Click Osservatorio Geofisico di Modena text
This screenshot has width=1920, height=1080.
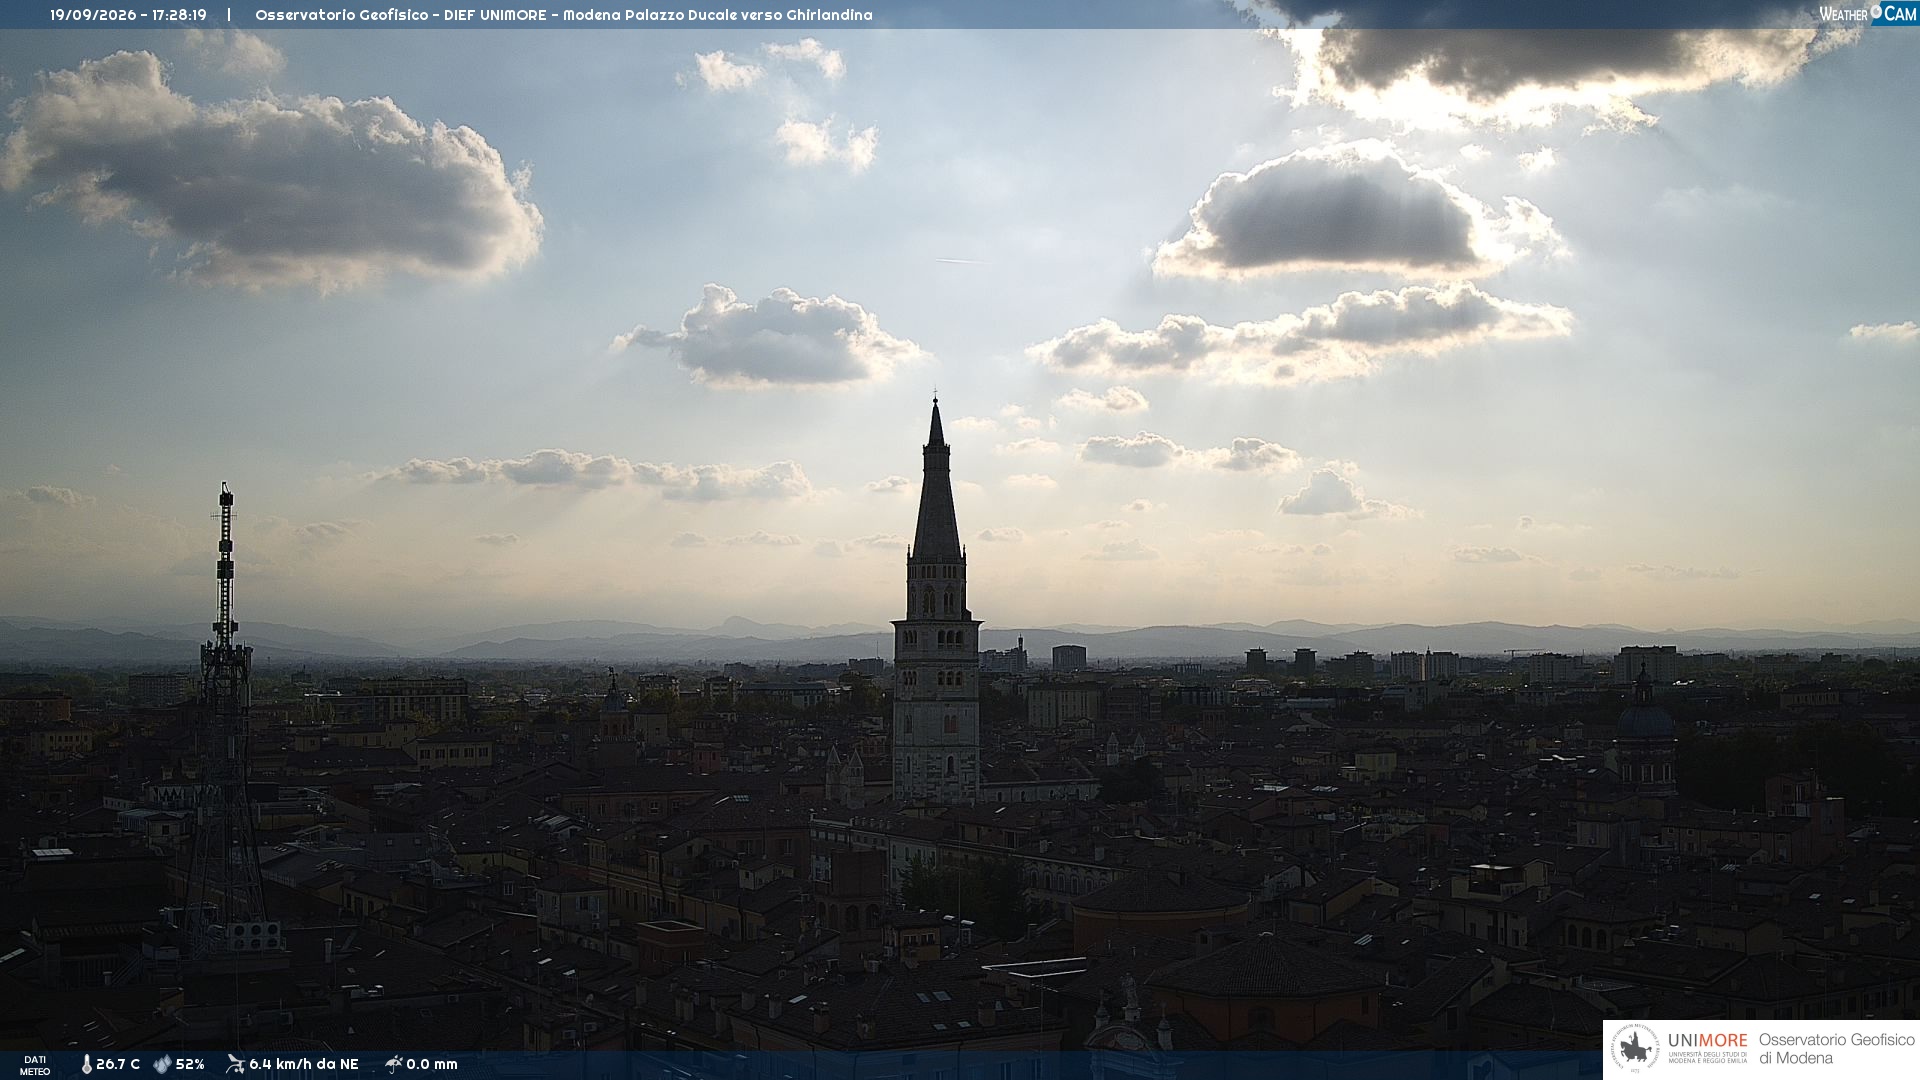[1836, 1049]
